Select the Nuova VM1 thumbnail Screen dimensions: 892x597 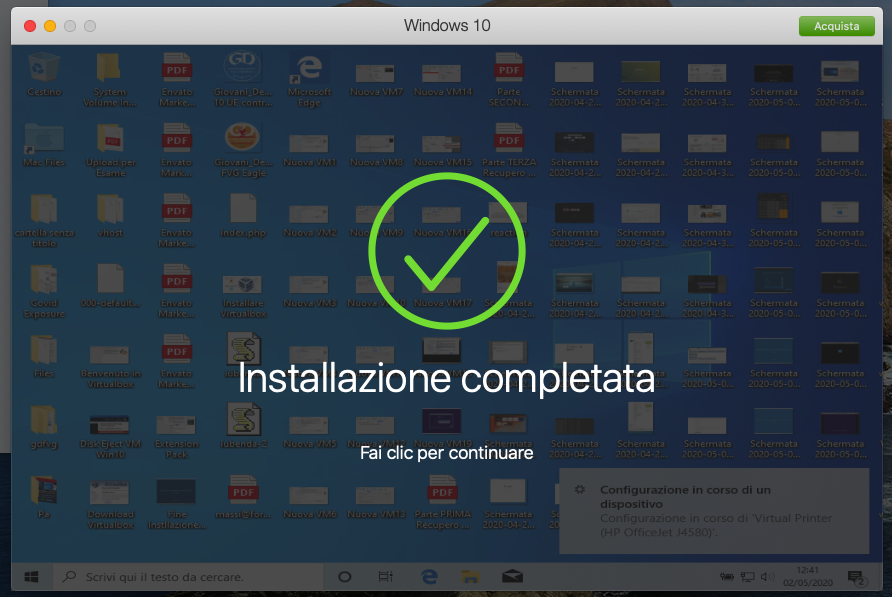point(309,145)
